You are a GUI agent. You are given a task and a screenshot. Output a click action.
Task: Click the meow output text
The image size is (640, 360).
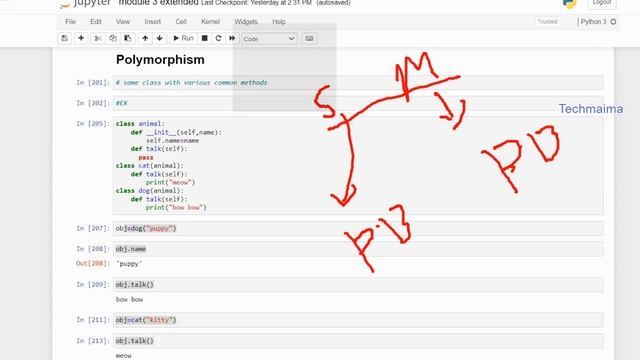tap(124, 356)
